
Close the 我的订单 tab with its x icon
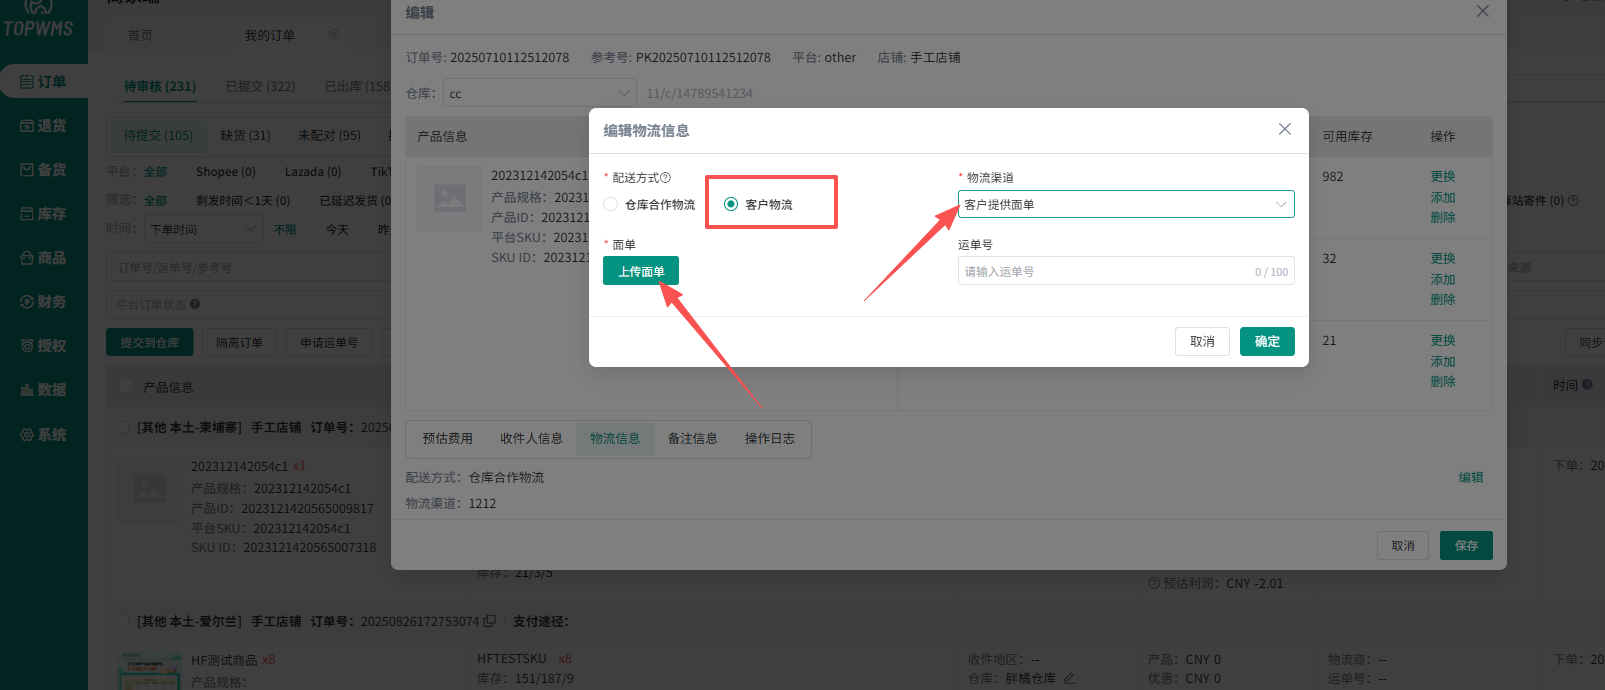pyautogui.click(x=334, y=34)
